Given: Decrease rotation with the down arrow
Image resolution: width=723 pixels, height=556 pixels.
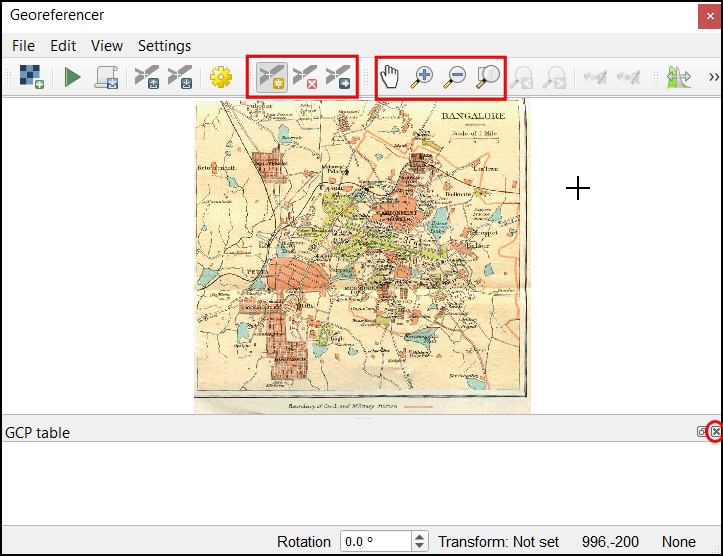Looking at the screenshot, I should coord(419,546).
